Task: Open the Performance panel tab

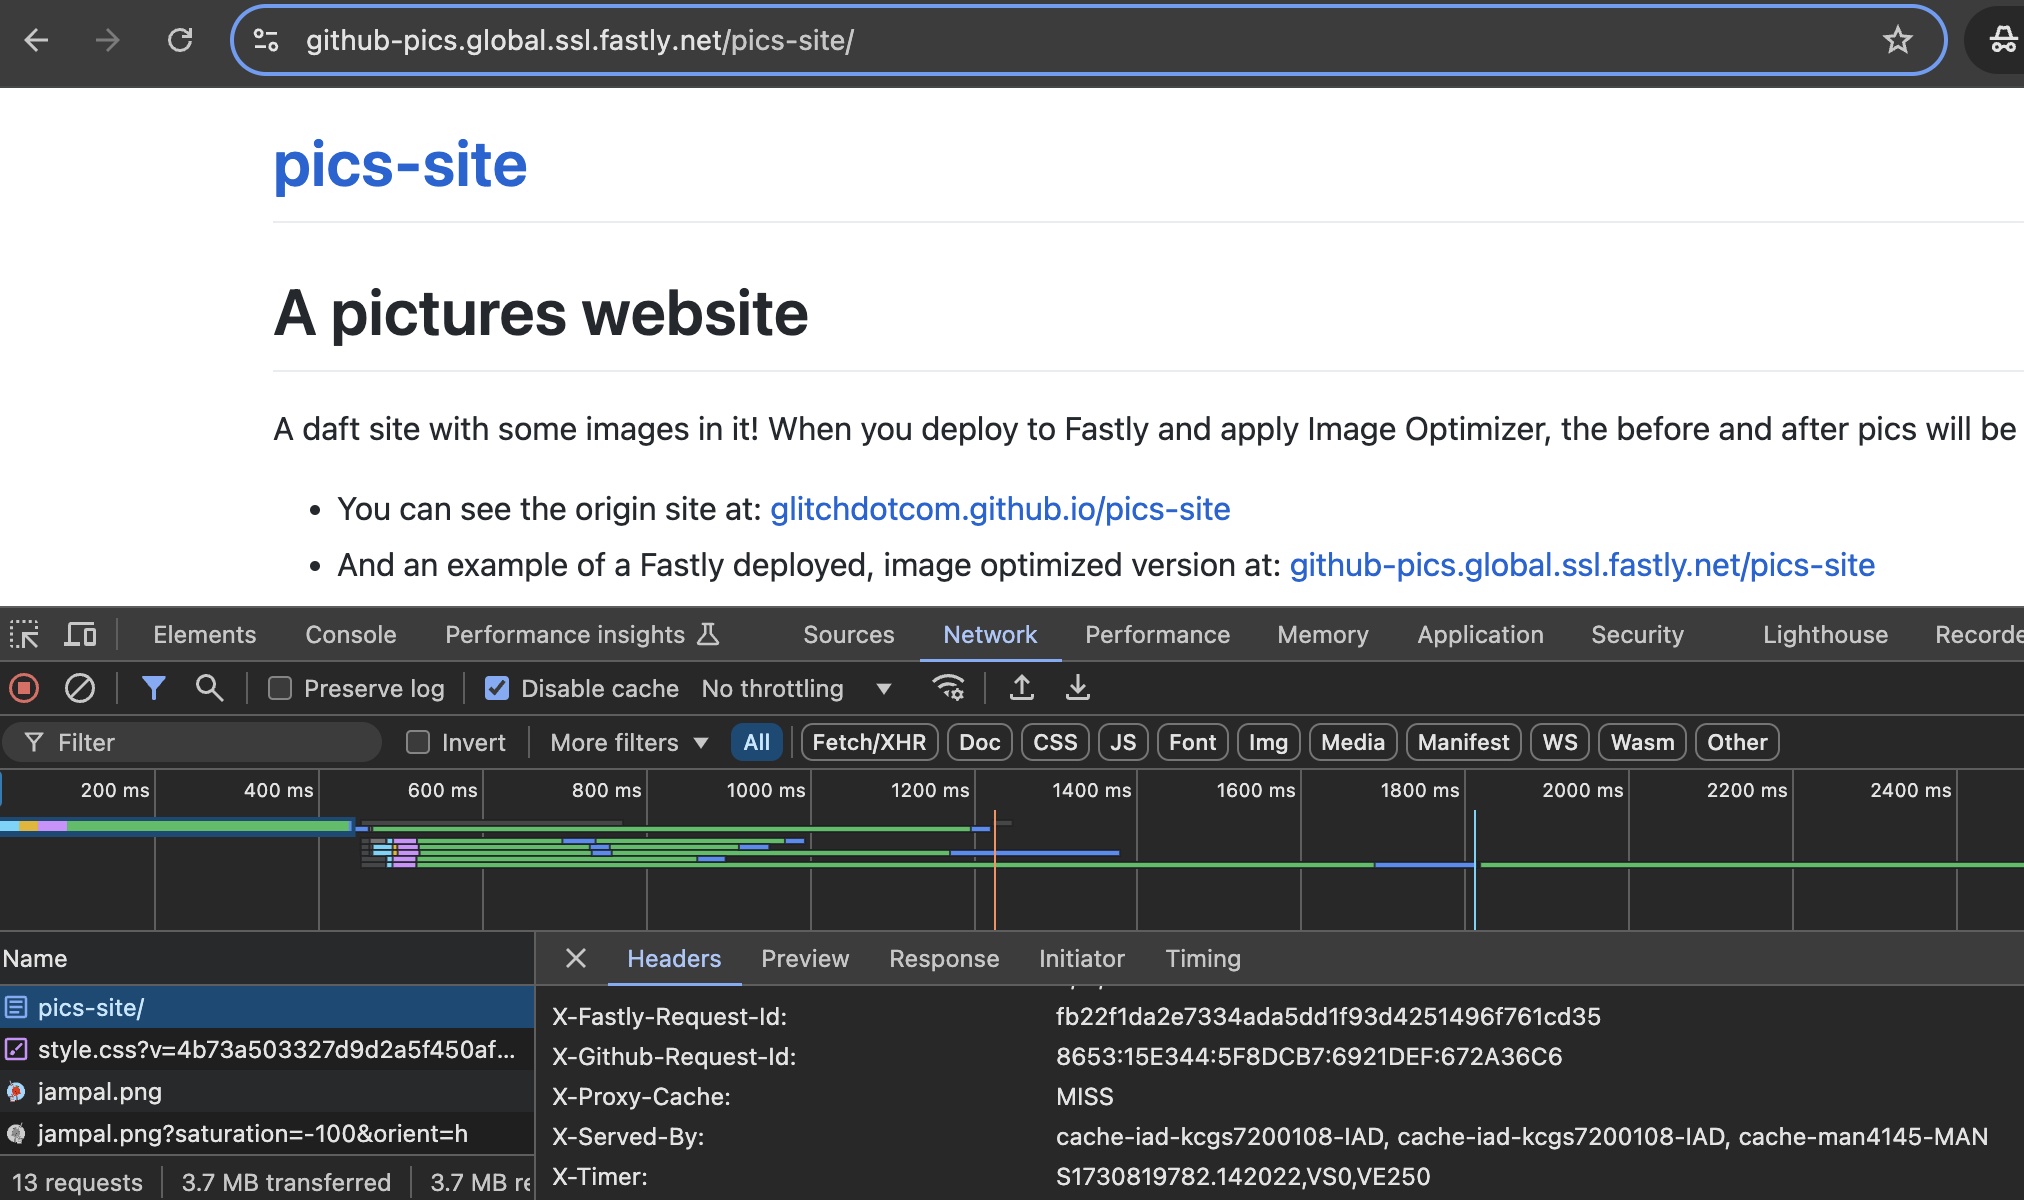Action: pyautogui.click(x=1157, y=634)
